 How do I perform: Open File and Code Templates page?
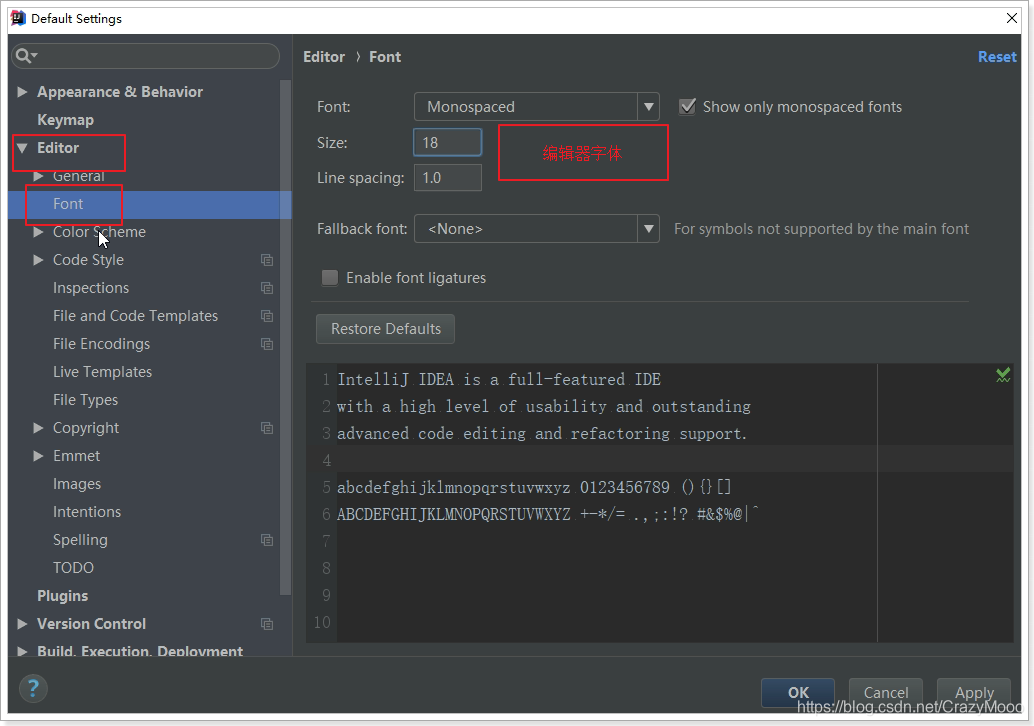(x=135, y=316)
